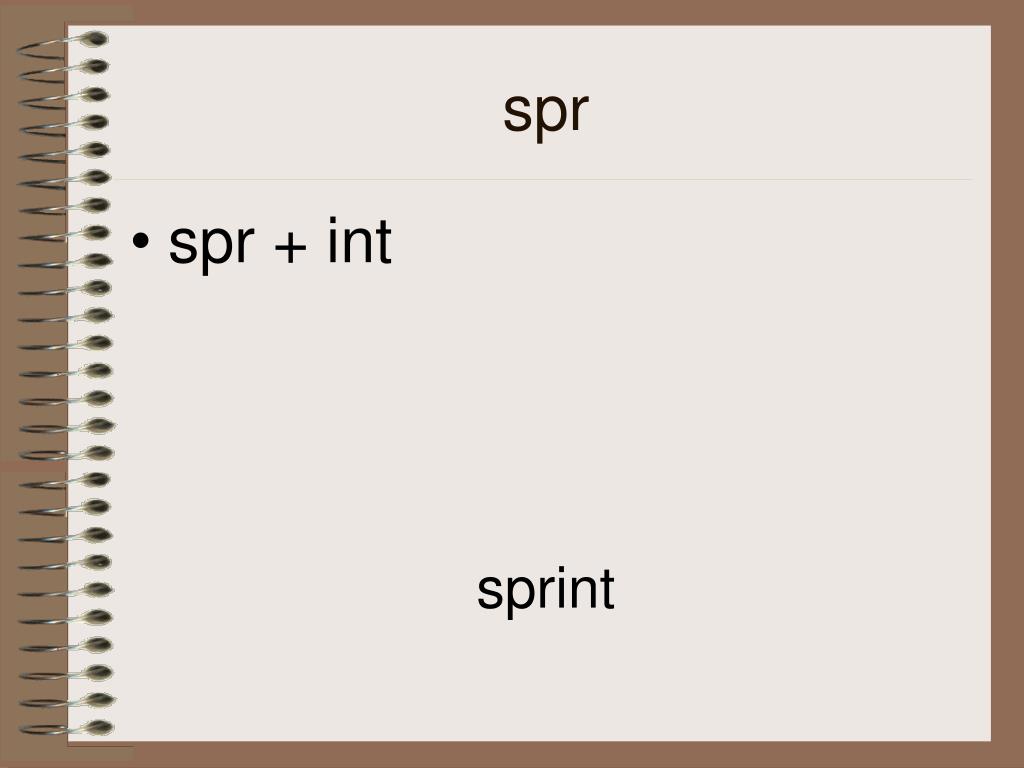This screenshot has width=1024, height=768.
Task: Click the letter "t" ending the word sprint
Action: [x=608, y=590]
